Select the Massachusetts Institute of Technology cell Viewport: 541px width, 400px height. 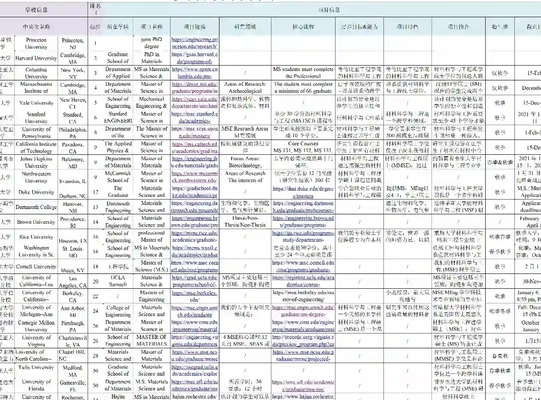[36, 88]
